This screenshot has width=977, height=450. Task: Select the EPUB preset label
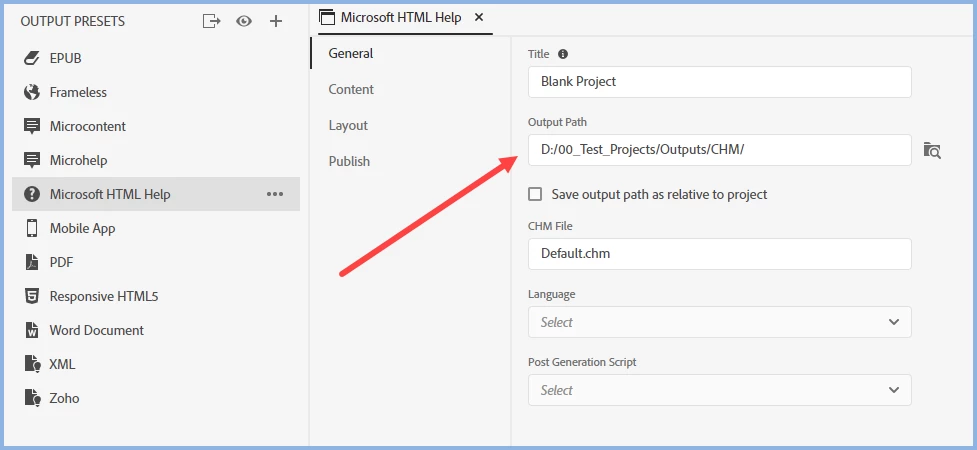(65, 59)
